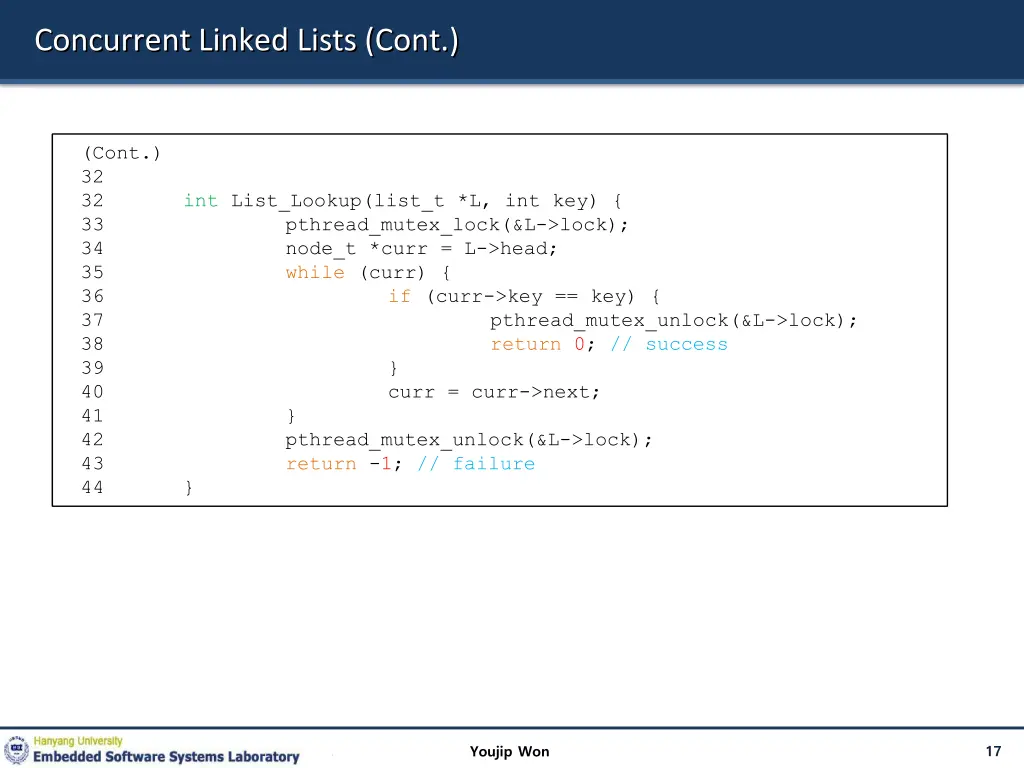Image resolution: width=1024 pixels, height=768 pixels.
Task: Click slide page number 17
Action: (992, 752)
